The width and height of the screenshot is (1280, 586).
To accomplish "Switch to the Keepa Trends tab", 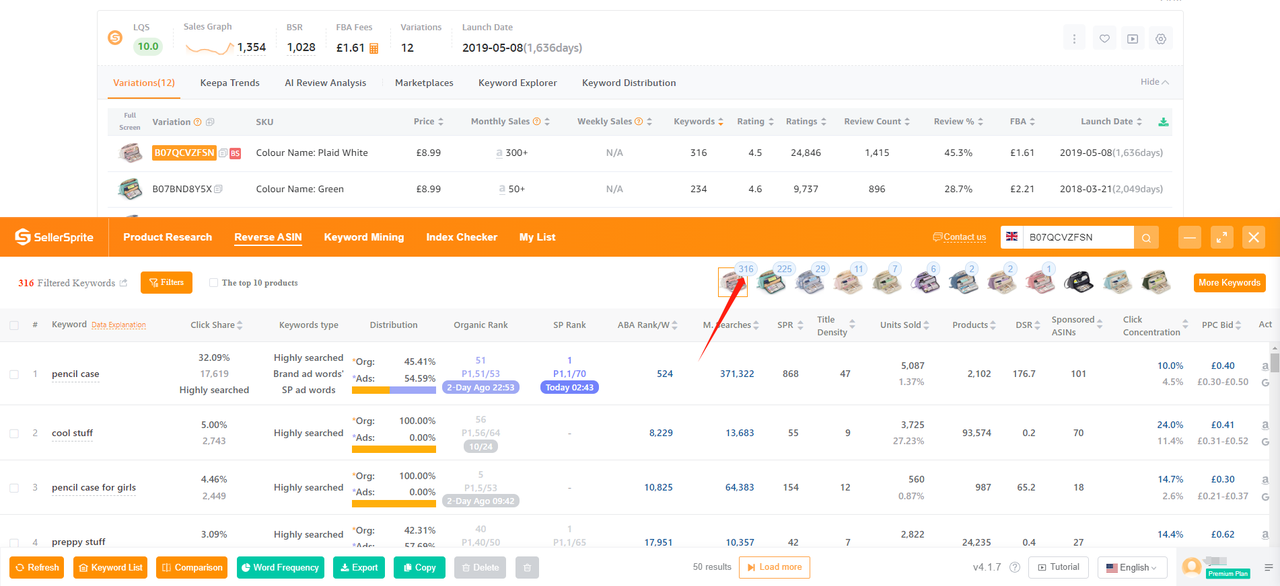I will [x=230, y=83].
